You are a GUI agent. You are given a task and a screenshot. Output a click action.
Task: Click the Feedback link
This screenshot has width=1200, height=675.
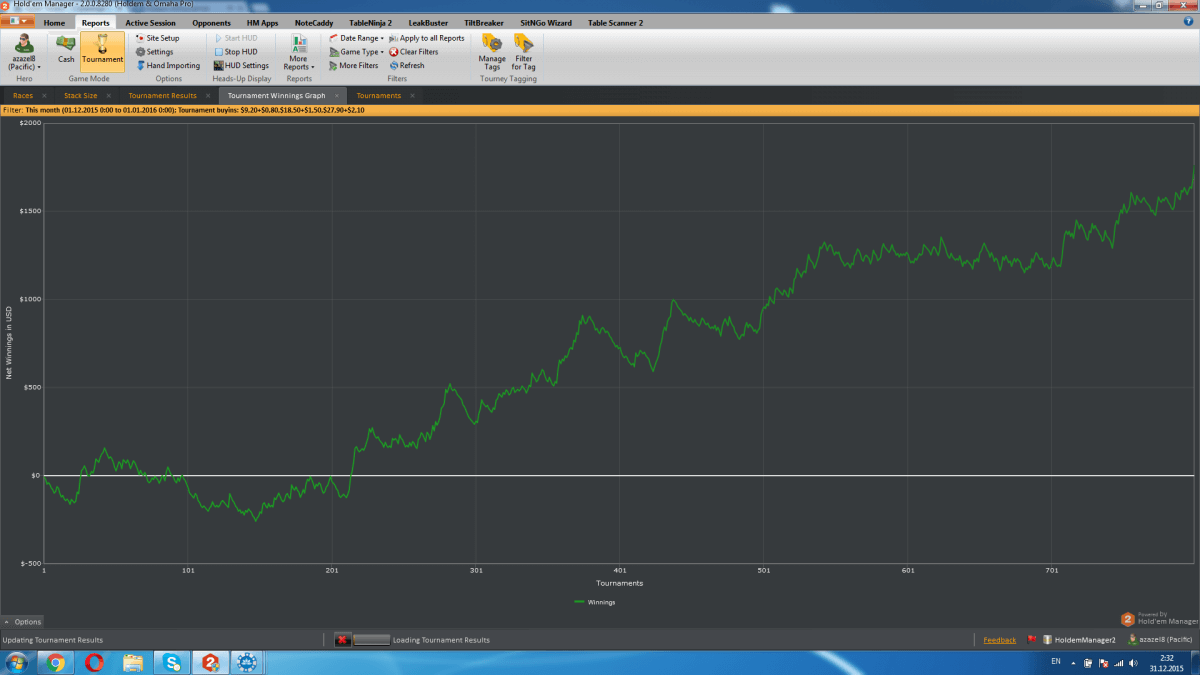[999, 640]
